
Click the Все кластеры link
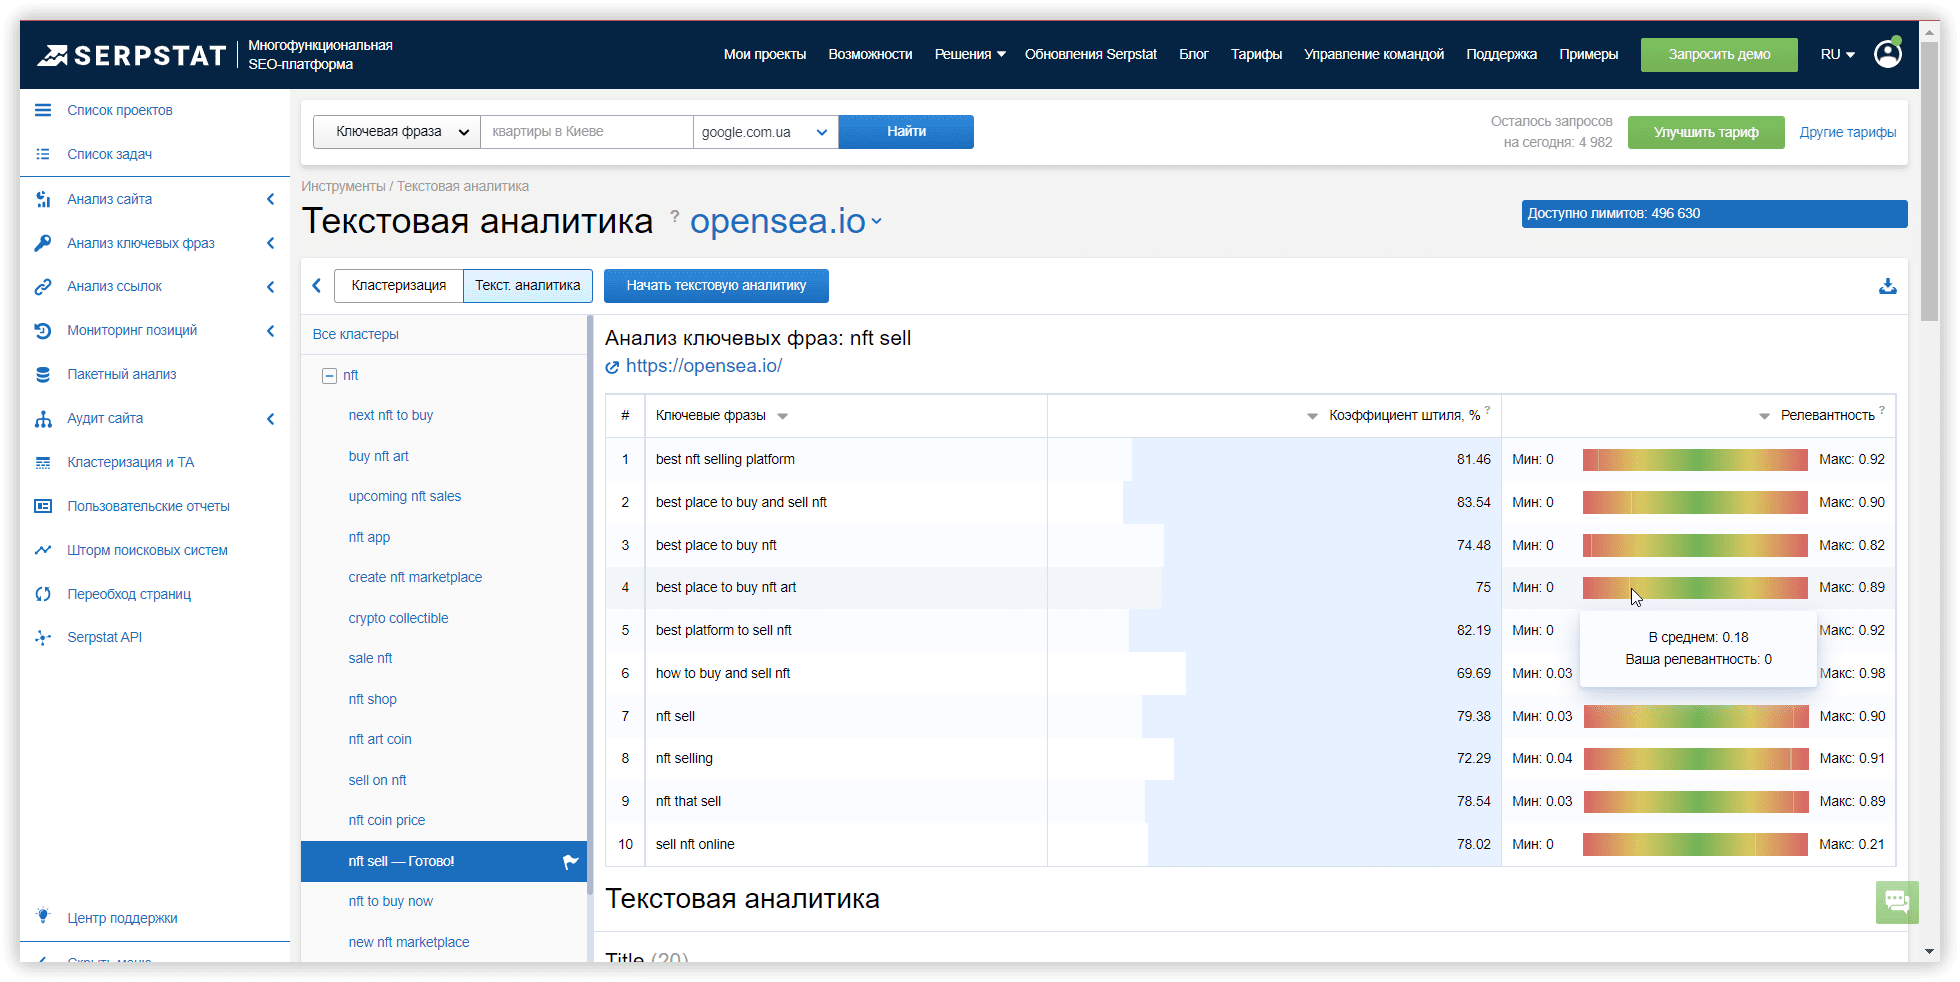pyautogui.click(x=355, y=334)
